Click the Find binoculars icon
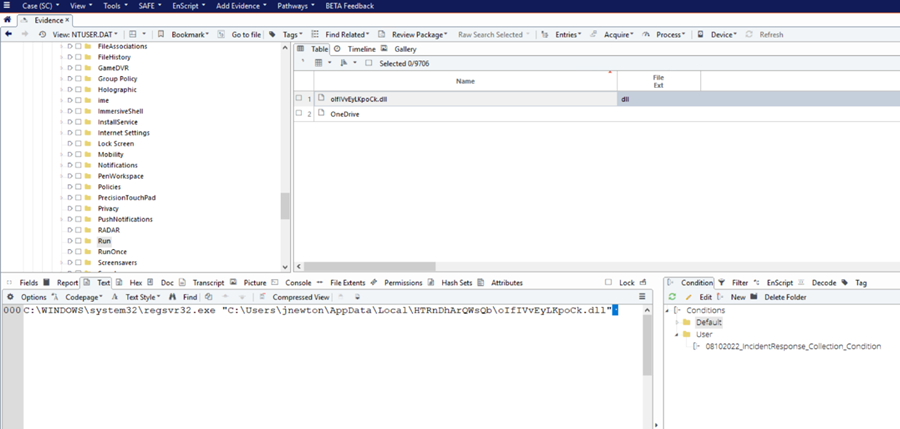900x429 pixels. pyautogui.click(x=172, y=297)
